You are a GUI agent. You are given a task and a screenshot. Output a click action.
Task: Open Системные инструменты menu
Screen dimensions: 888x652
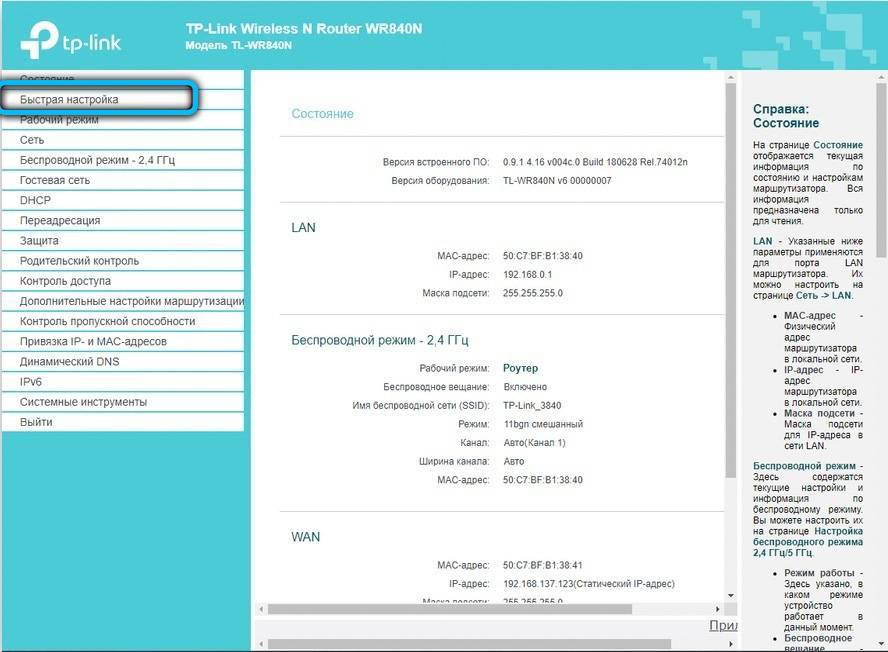pyautogui.click(x=83, y=401)
